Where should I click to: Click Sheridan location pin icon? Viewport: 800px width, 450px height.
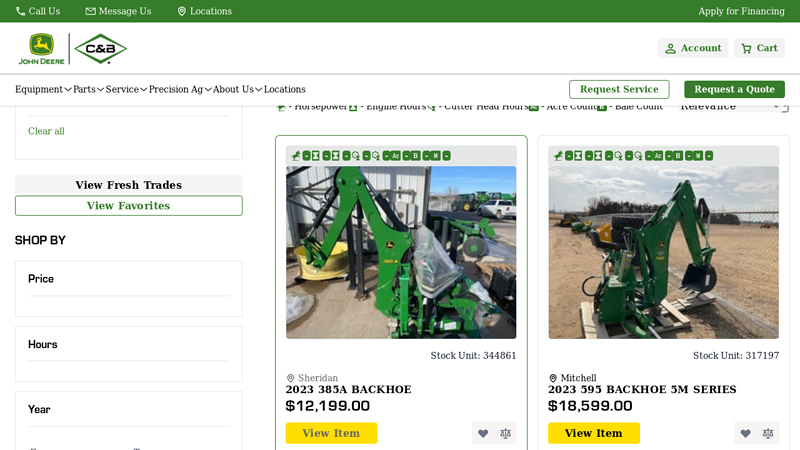(290, 378)
